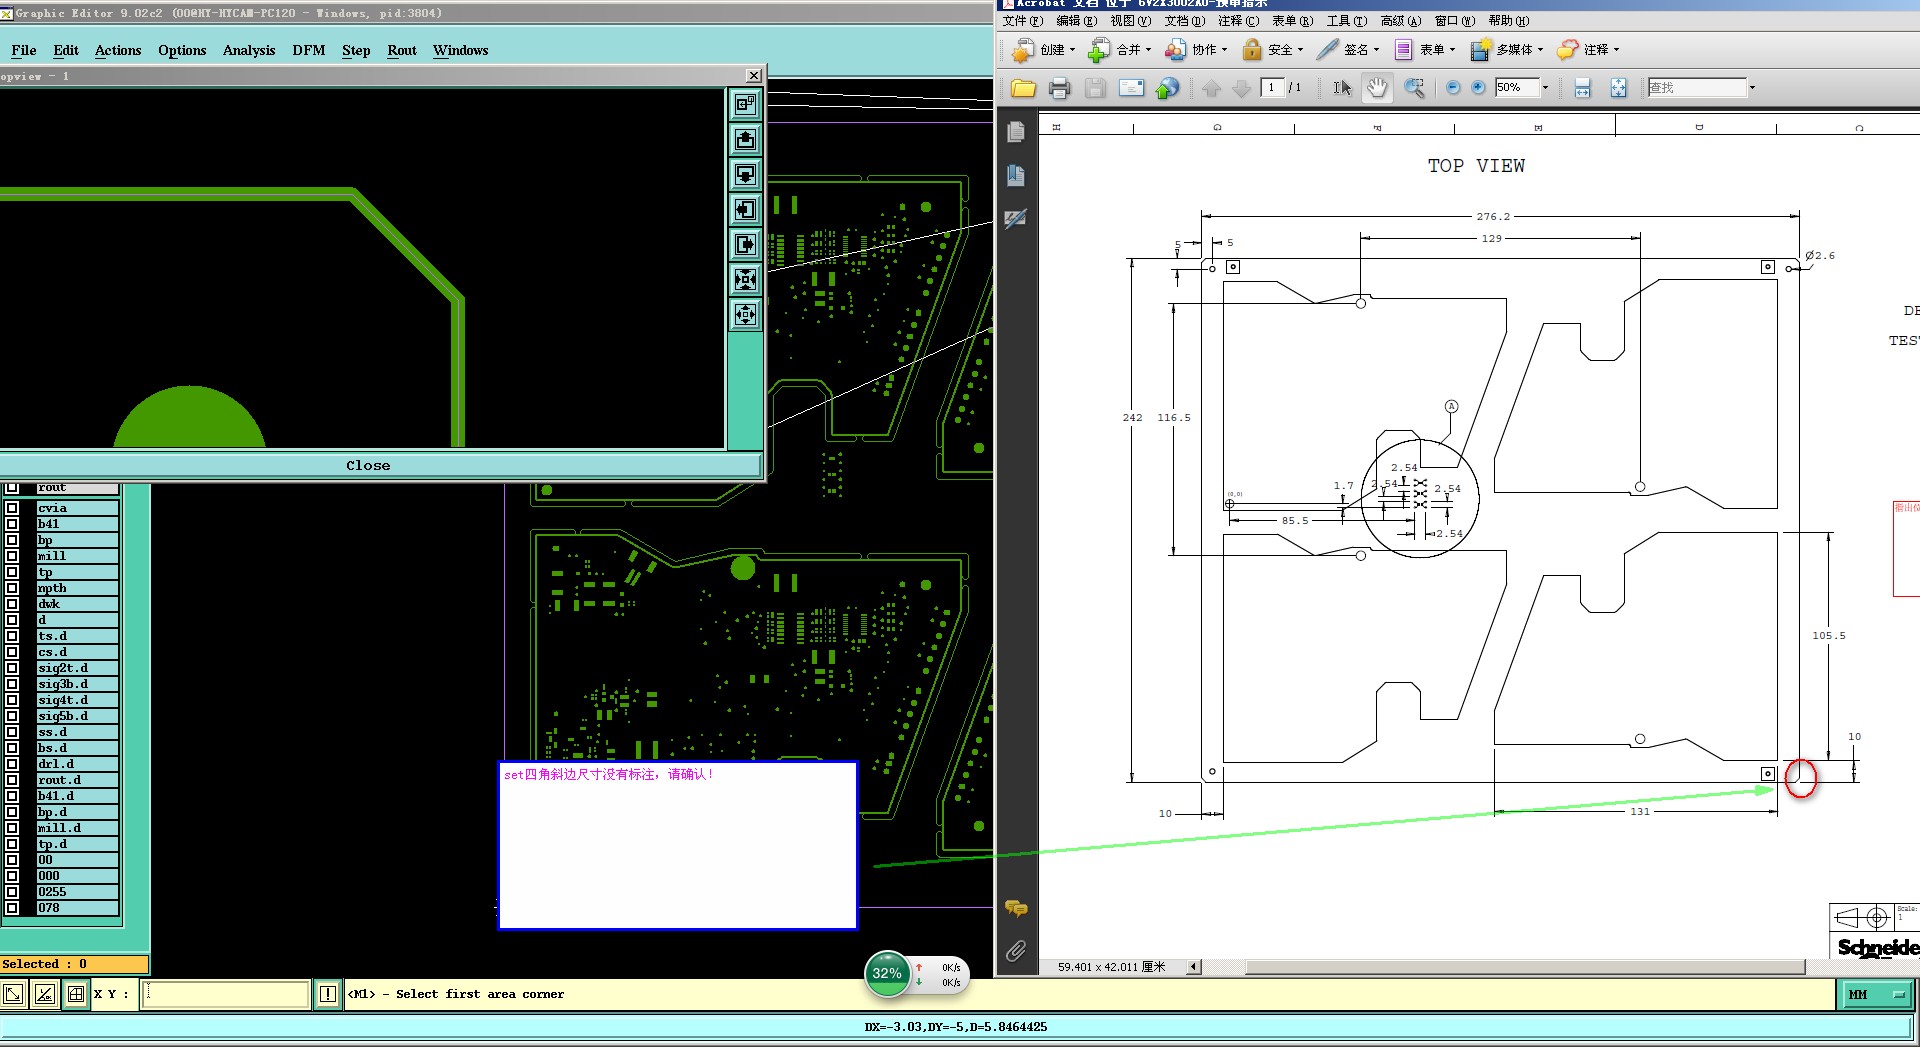Toggle the checkbox for layer ts.d

pos(12,636)
